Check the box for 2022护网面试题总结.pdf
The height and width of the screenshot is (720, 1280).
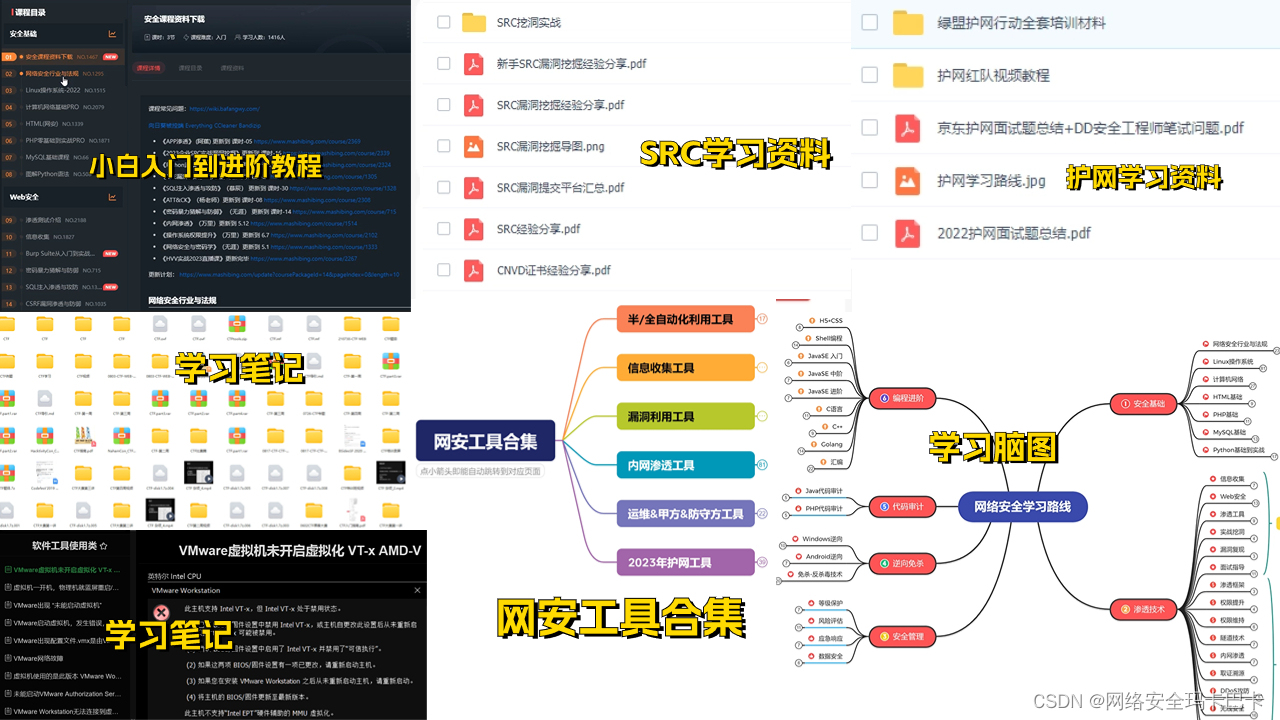pos(869,232)
